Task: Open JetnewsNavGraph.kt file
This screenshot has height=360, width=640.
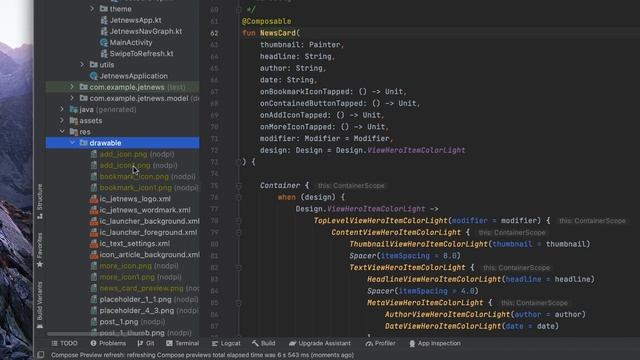Action: click(146, 31)
